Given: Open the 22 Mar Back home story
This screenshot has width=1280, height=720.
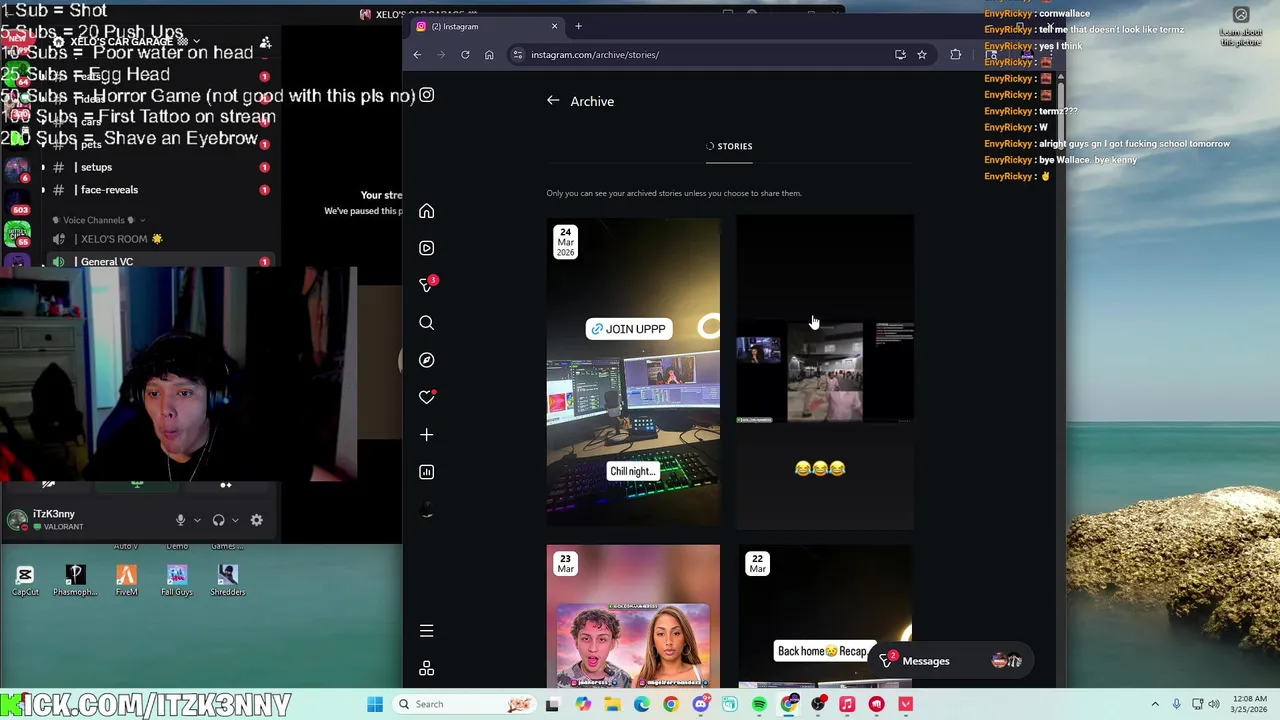Looking at the screenshot, I should [x=825, y=616].
